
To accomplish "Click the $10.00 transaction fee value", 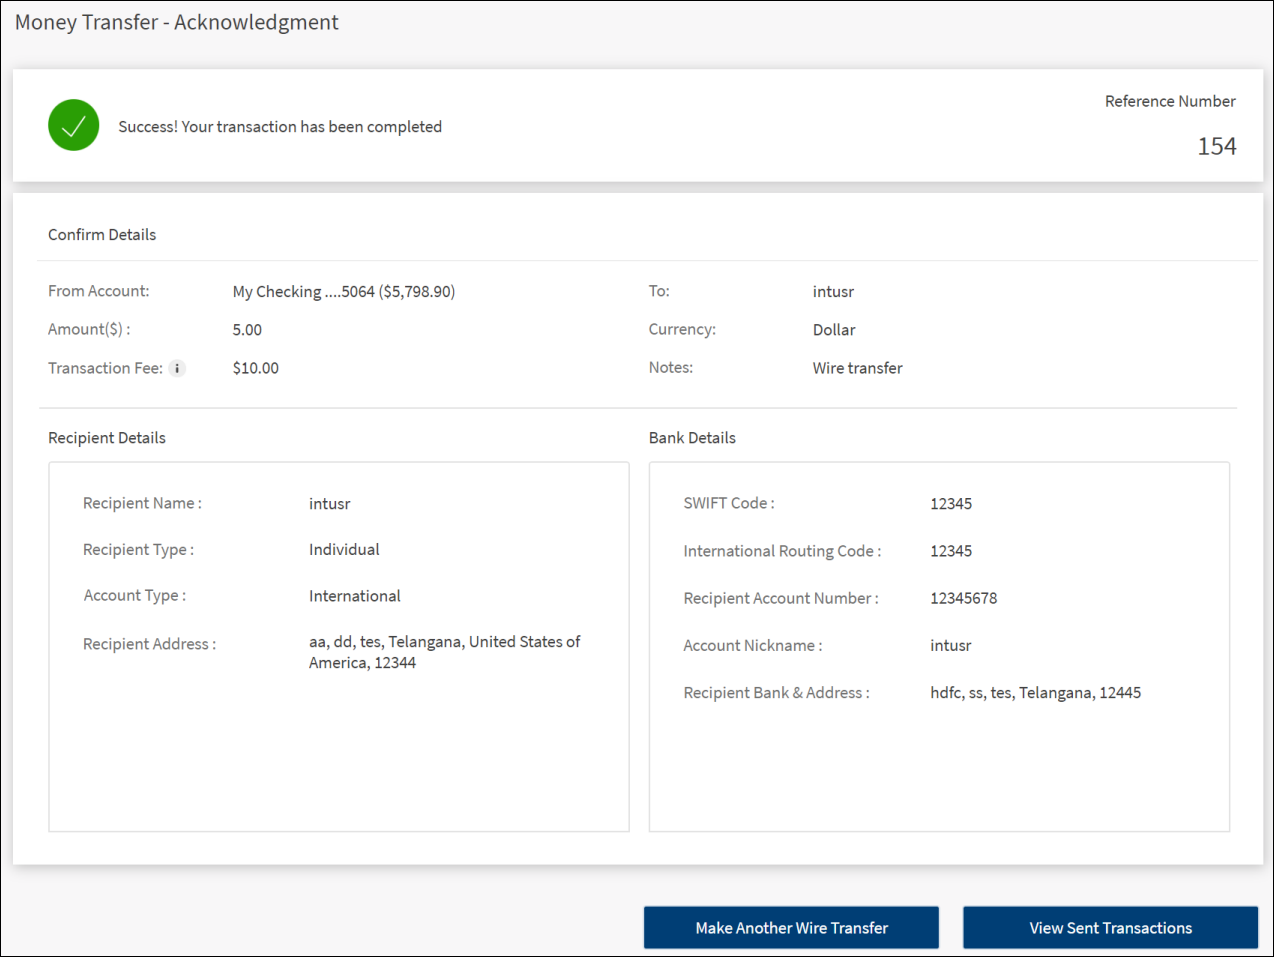I will tap(255, 368).
